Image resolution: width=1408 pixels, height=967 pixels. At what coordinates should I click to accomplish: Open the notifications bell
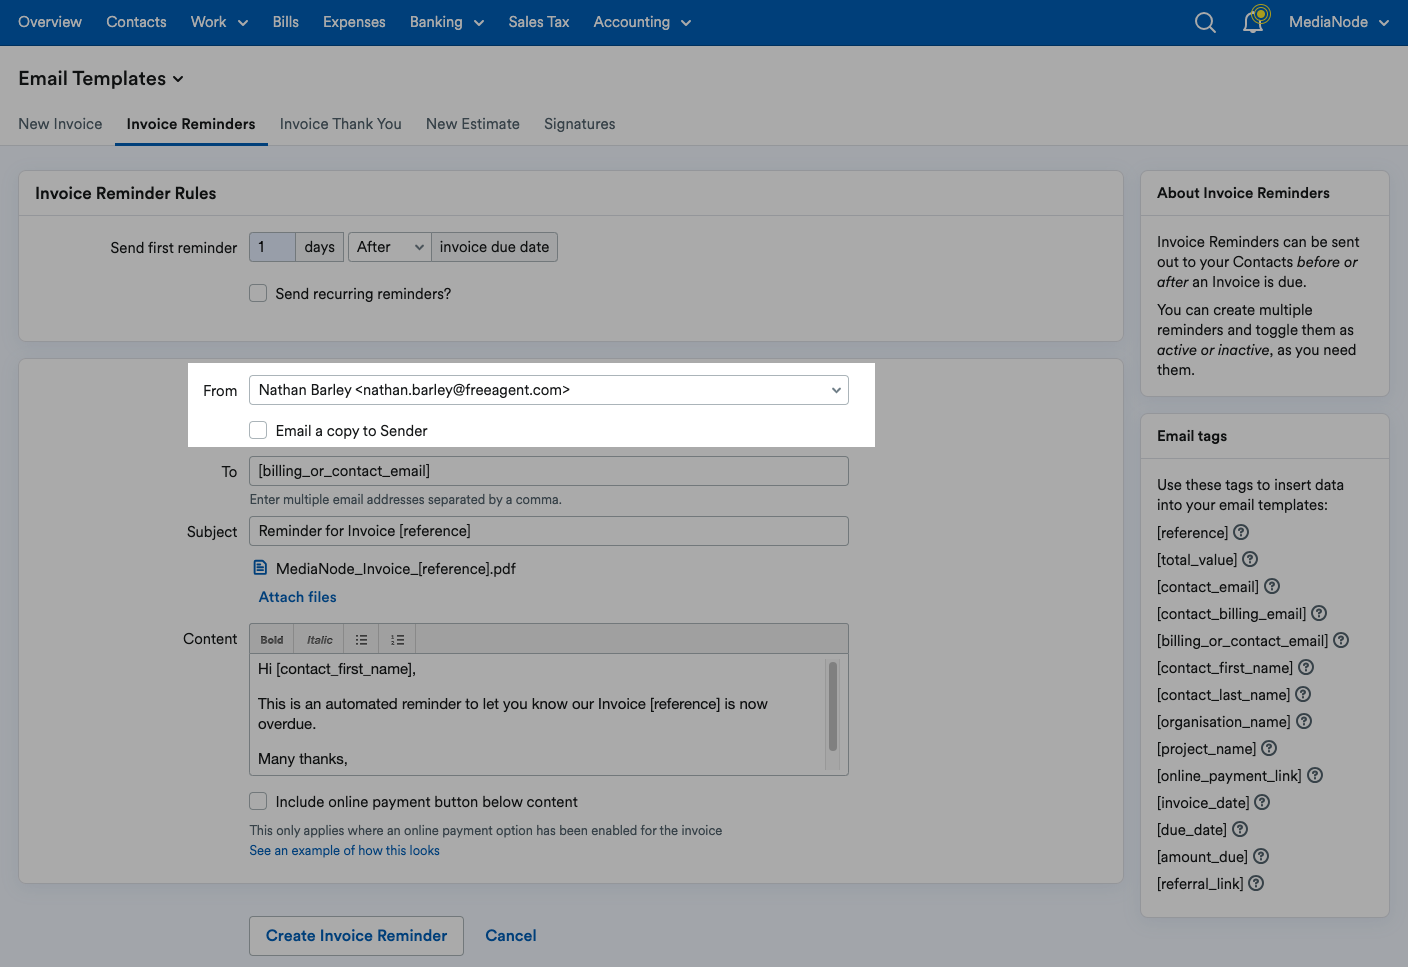tap(1253, 21)
